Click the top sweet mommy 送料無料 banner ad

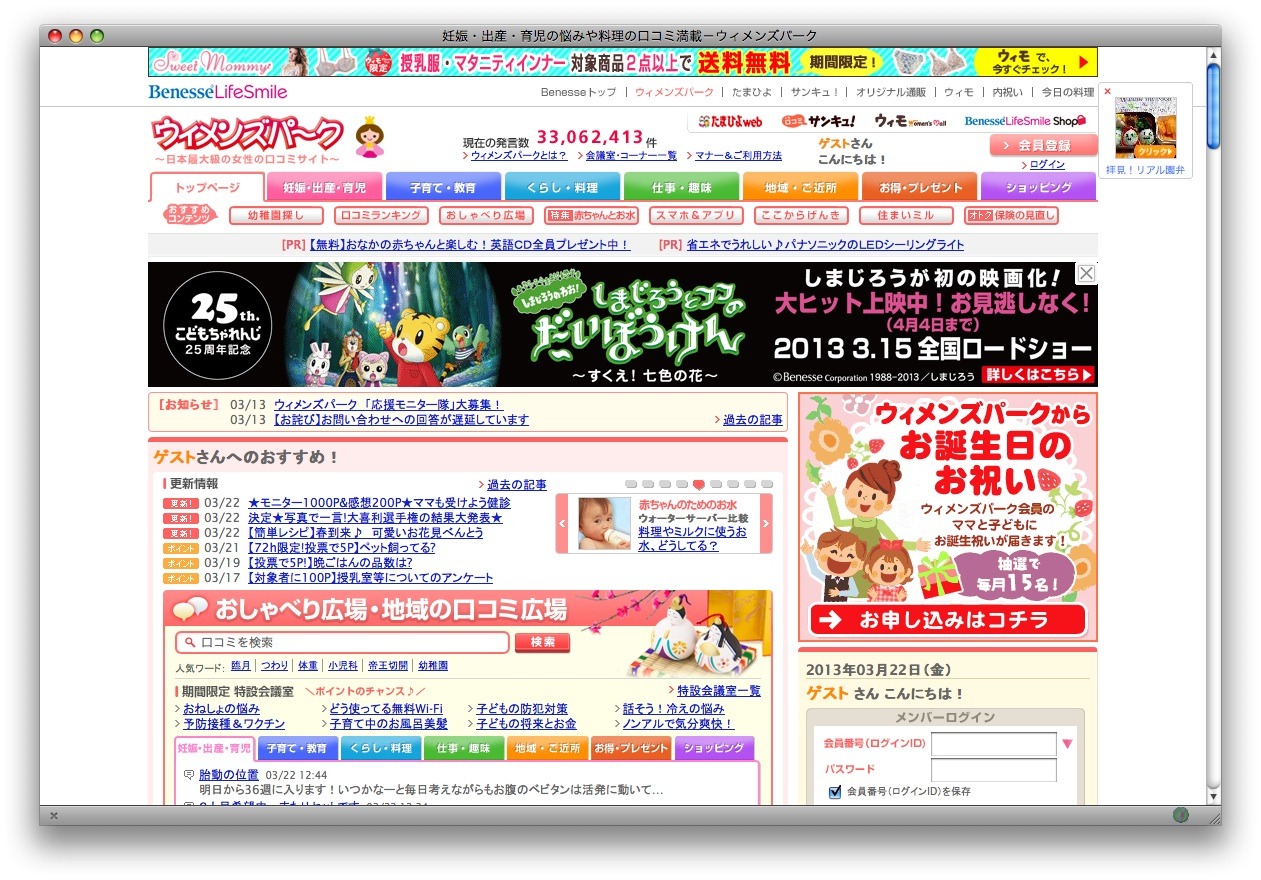coord(622,62)
